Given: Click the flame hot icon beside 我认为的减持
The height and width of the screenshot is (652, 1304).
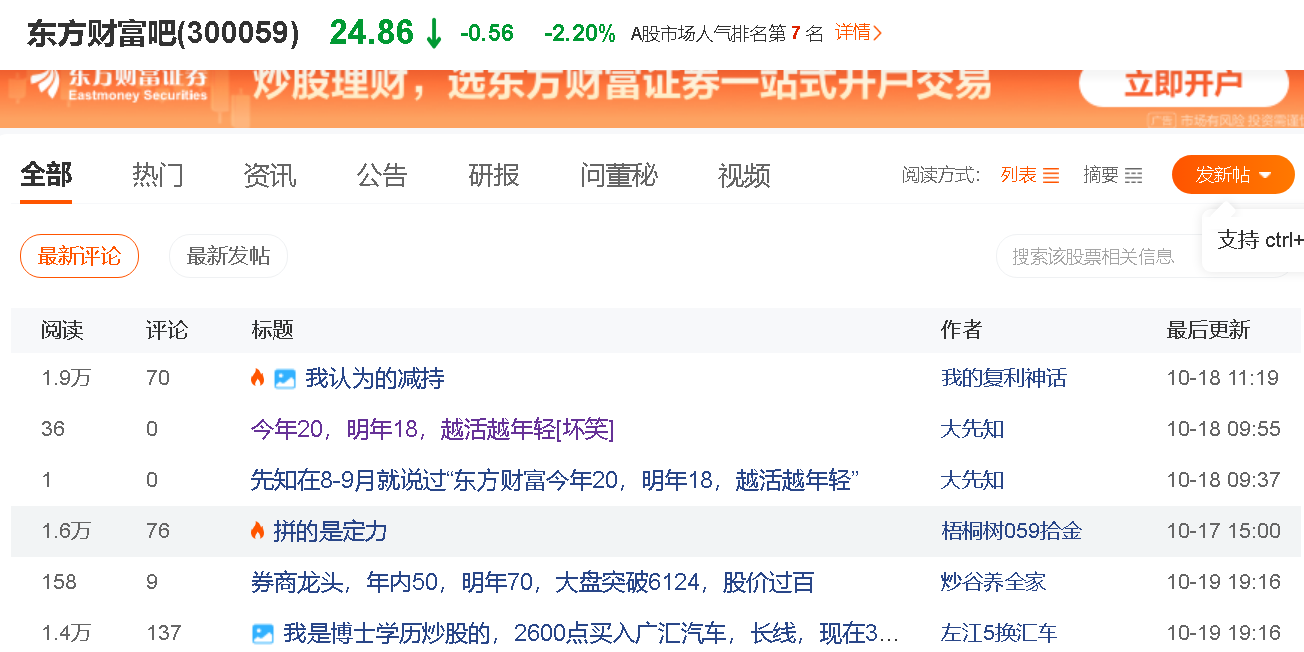Looking at the screenshot, I should tap(257, 378).
